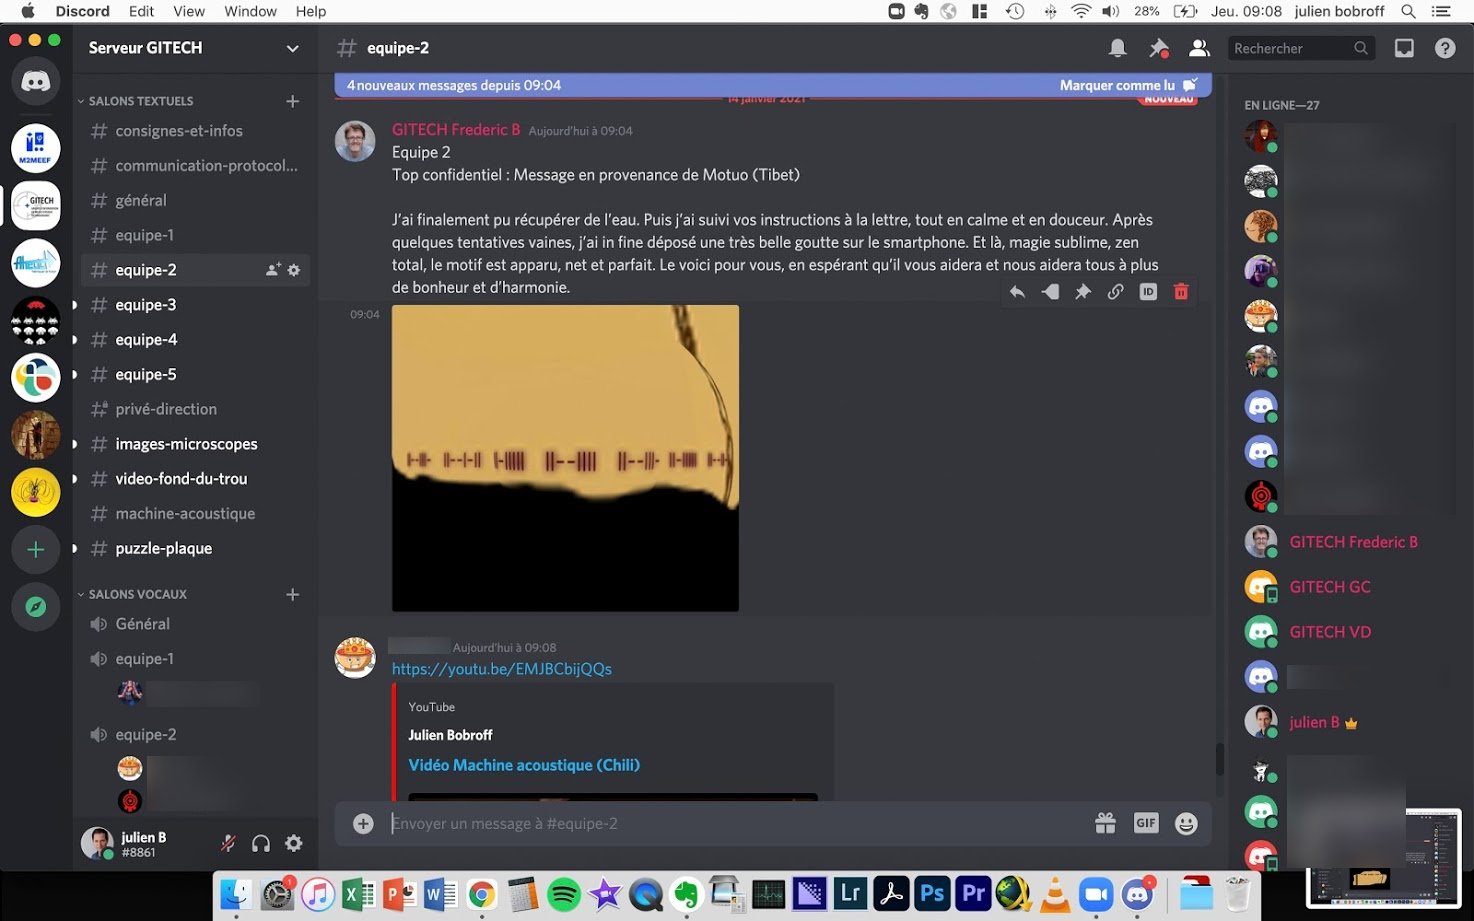
Task: Click the Rechercher search box
Action: click(x=1300, y=48)
